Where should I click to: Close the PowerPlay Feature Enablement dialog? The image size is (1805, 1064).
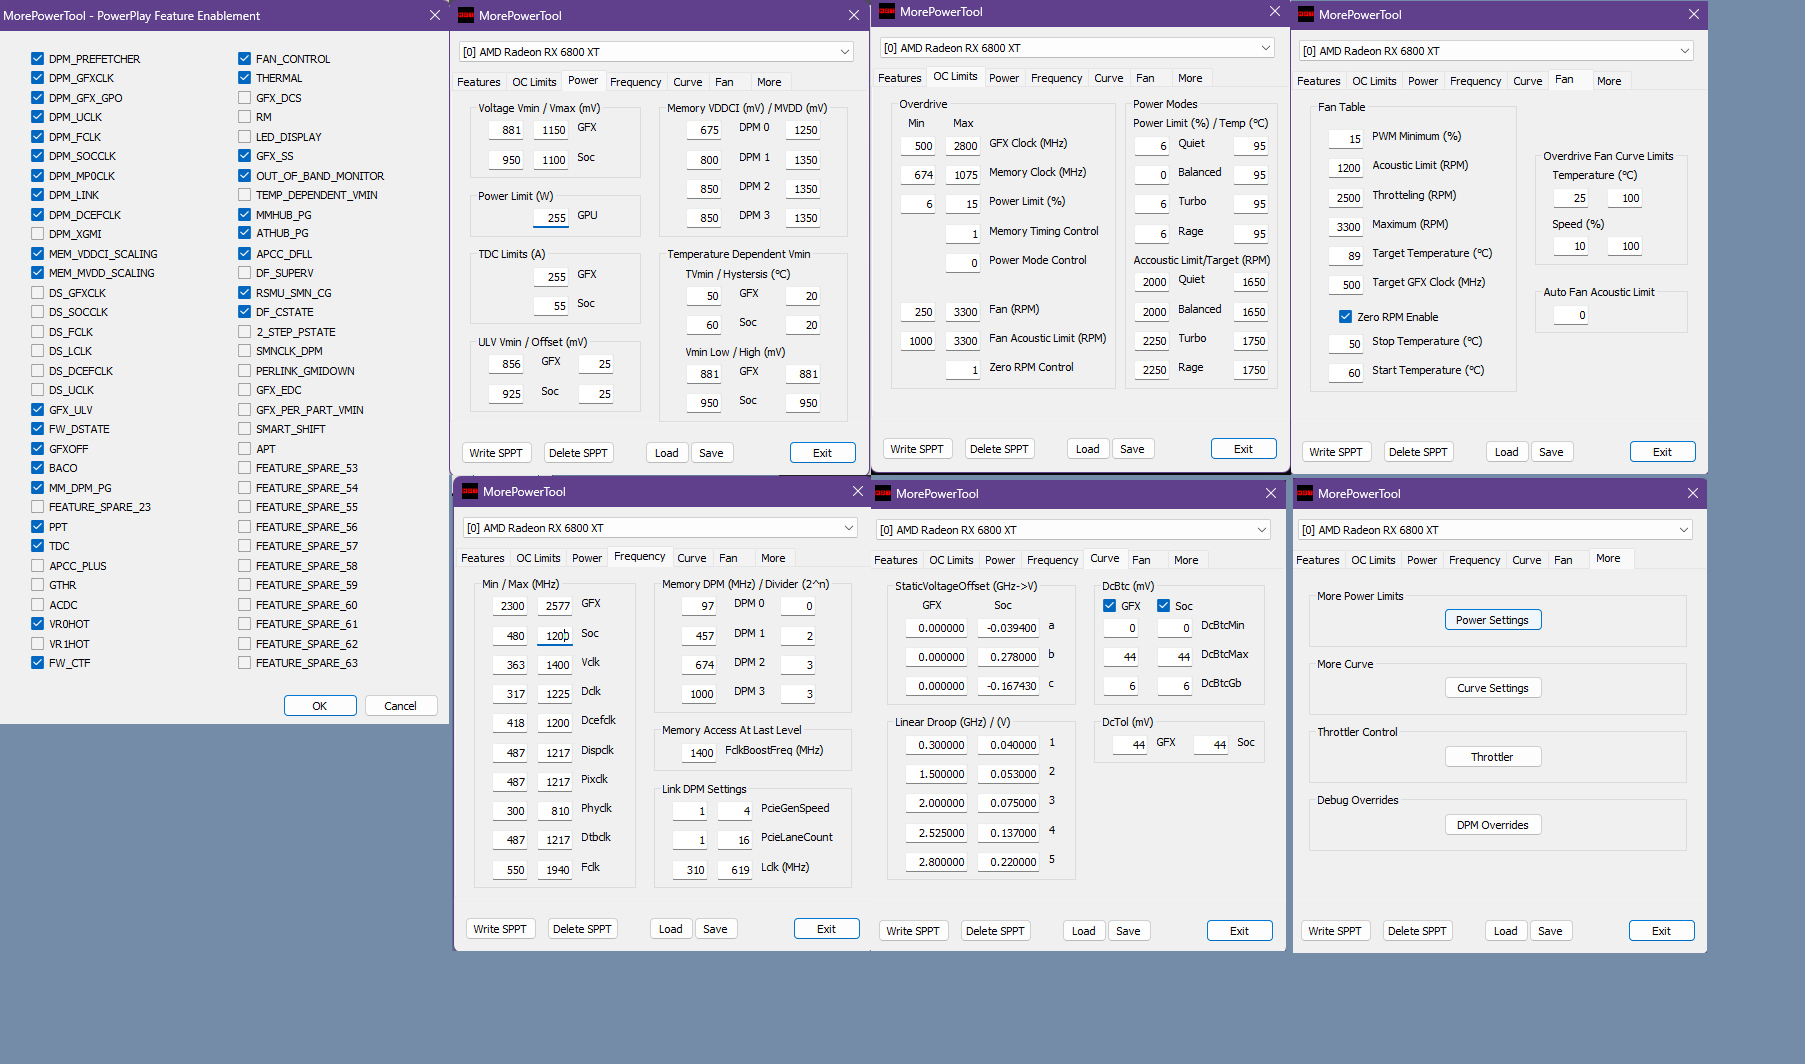(434, 15)
